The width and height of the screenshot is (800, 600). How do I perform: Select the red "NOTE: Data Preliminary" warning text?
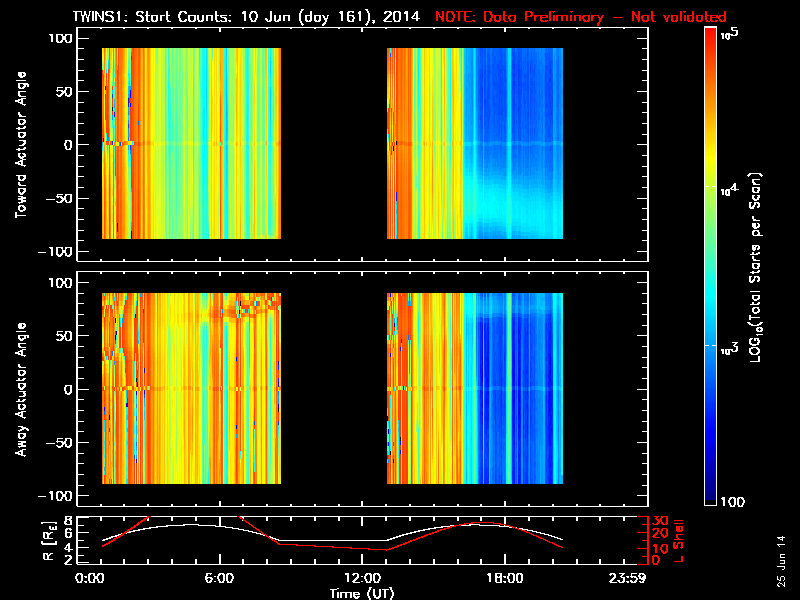tap(581, 16)
